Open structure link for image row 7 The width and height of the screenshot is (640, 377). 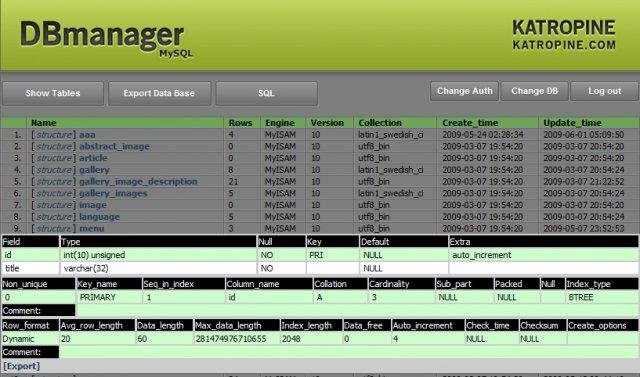pos(54,205)
